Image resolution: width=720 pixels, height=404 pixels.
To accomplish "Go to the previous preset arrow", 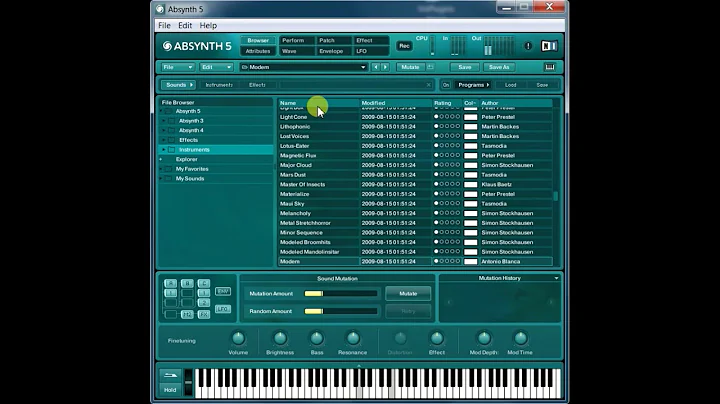I will point(376,67).
